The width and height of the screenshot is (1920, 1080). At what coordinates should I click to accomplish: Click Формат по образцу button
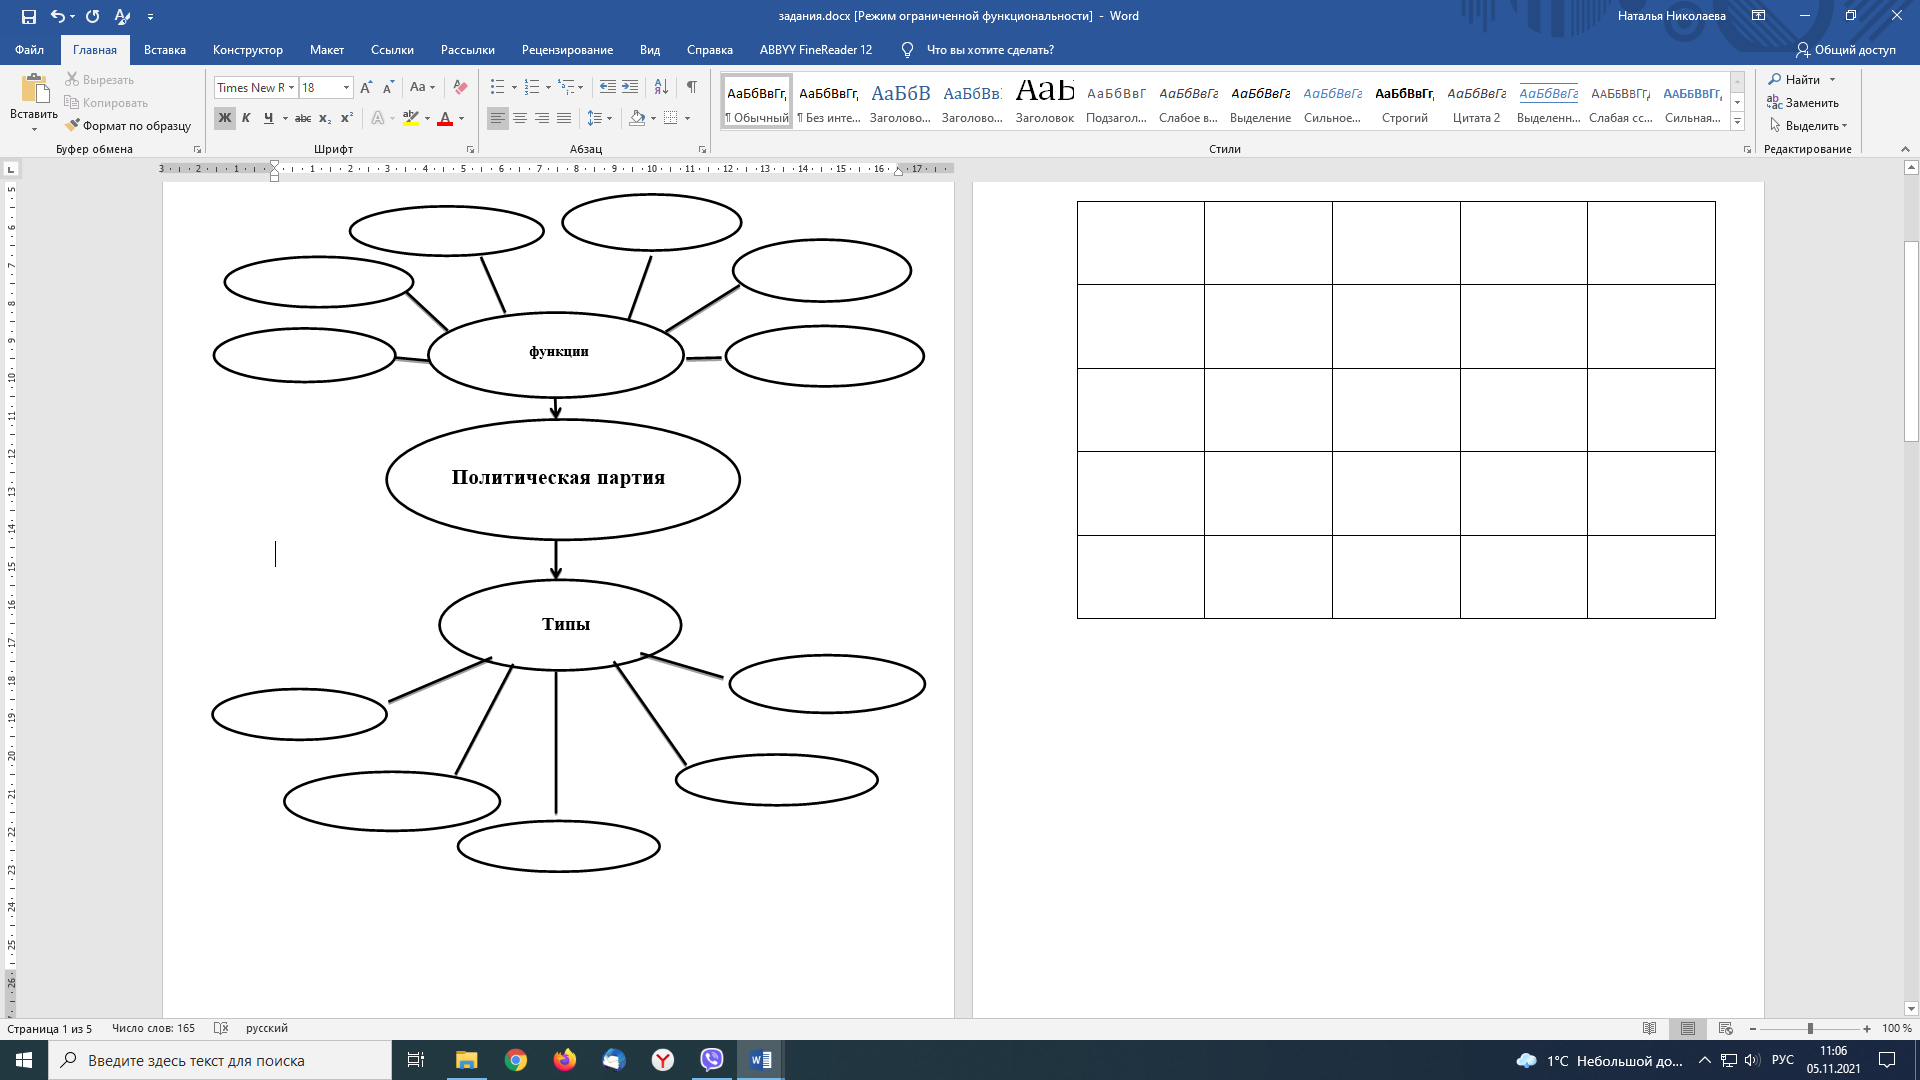[128, 126]
